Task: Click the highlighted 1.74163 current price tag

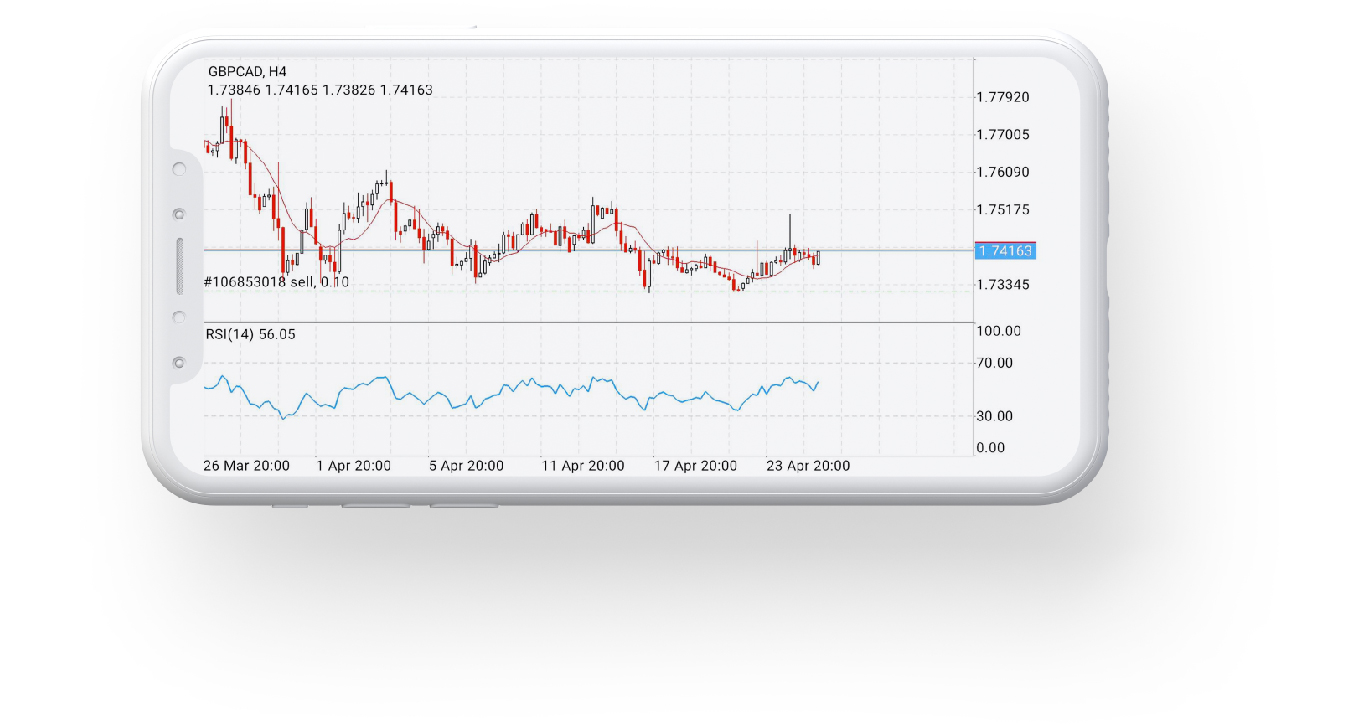Action: (1005, 251)
